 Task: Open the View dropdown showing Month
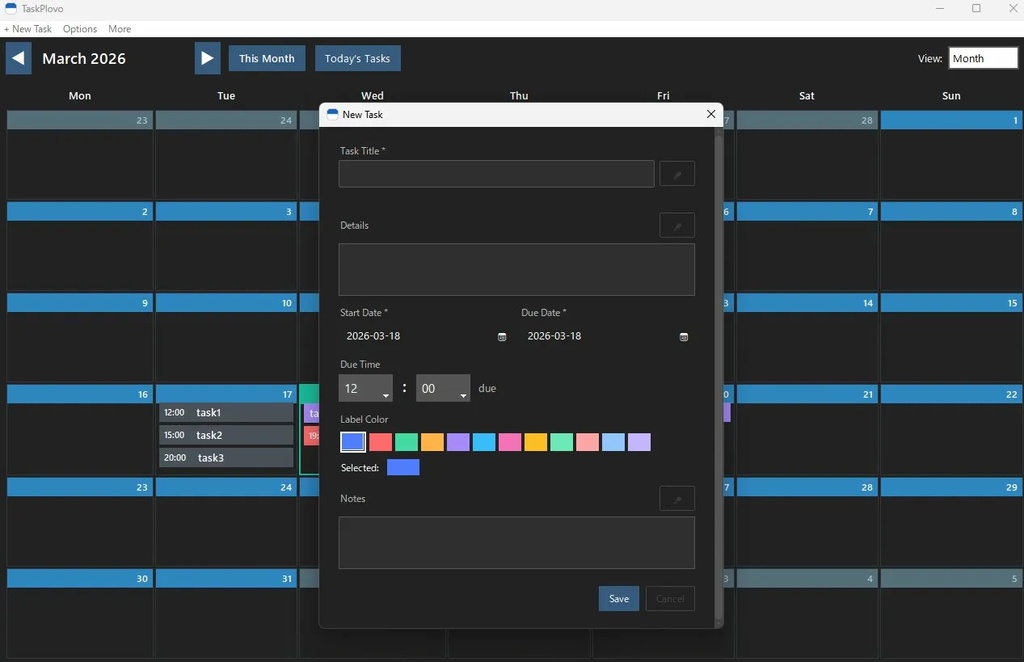click(x=983, y=58)
